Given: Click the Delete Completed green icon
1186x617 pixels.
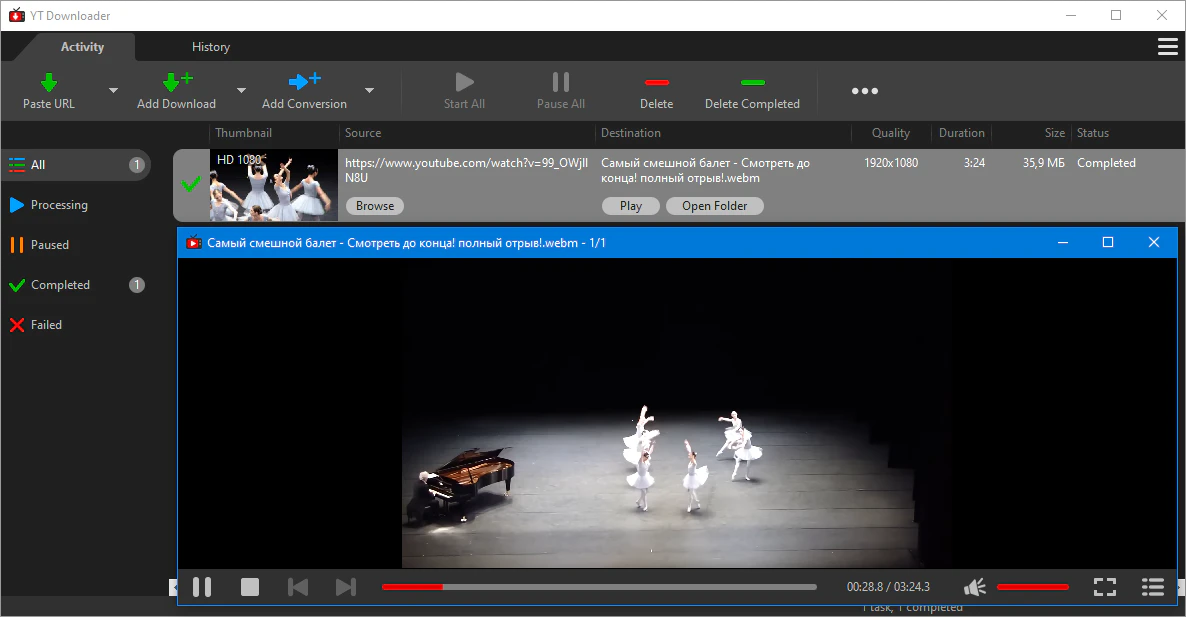Looking at the screenshot, I should click(x=752, y=82).
